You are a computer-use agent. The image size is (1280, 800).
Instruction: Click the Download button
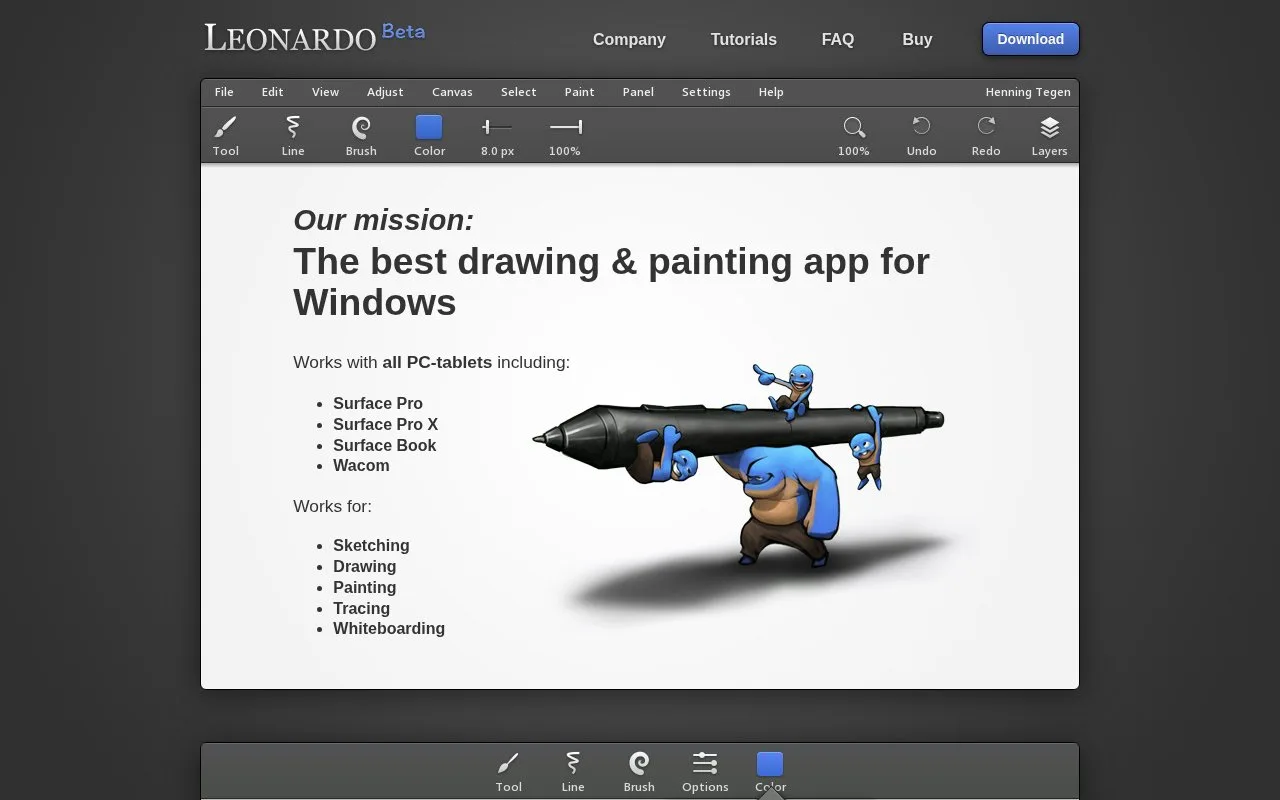[1031, 39]
